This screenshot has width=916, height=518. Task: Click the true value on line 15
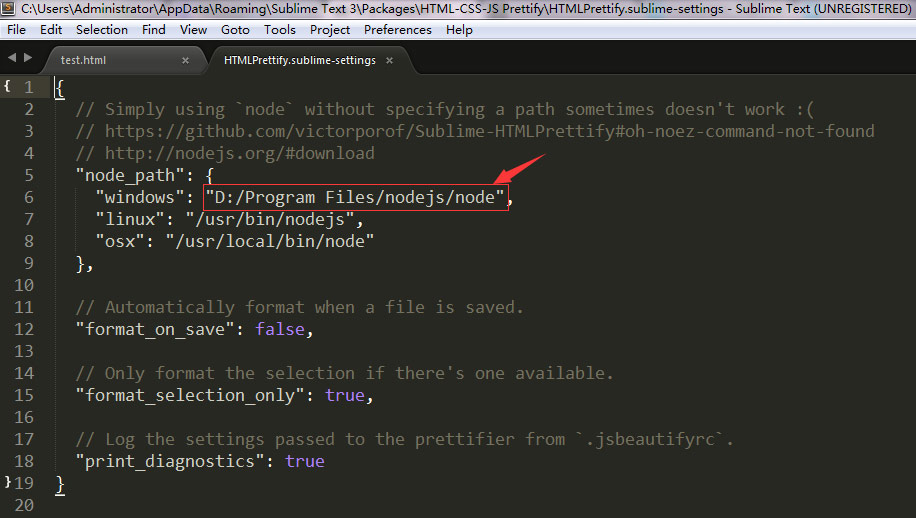(x=345, y=395)
